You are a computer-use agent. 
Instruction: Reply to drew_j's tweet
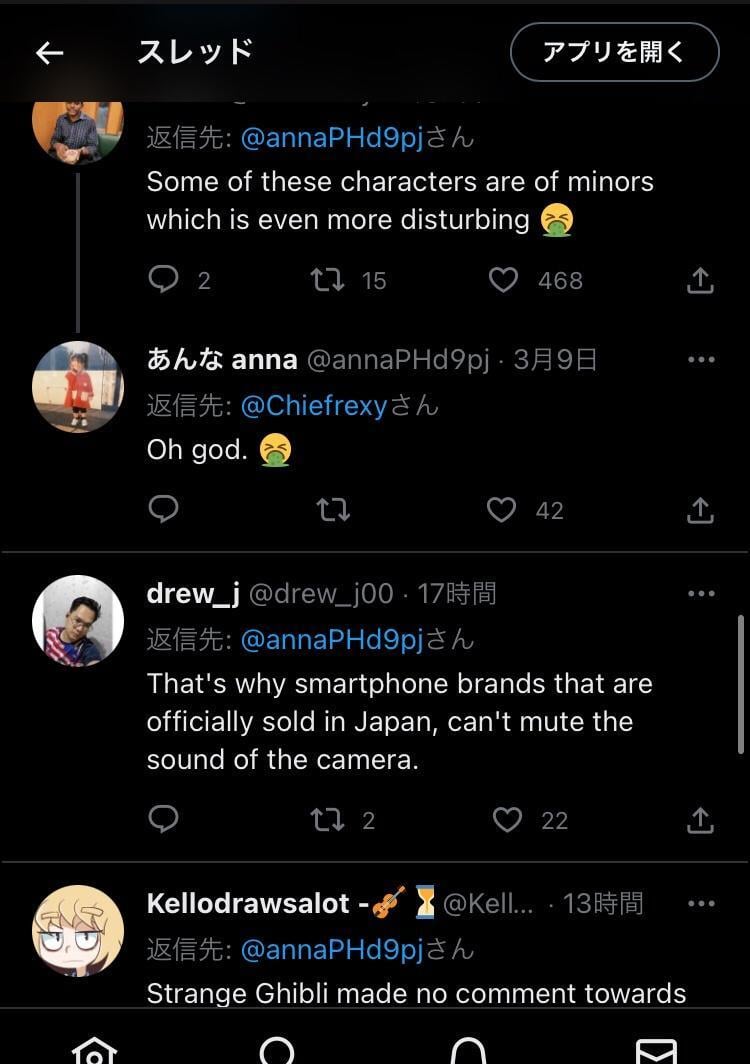(x=163, y=820)
